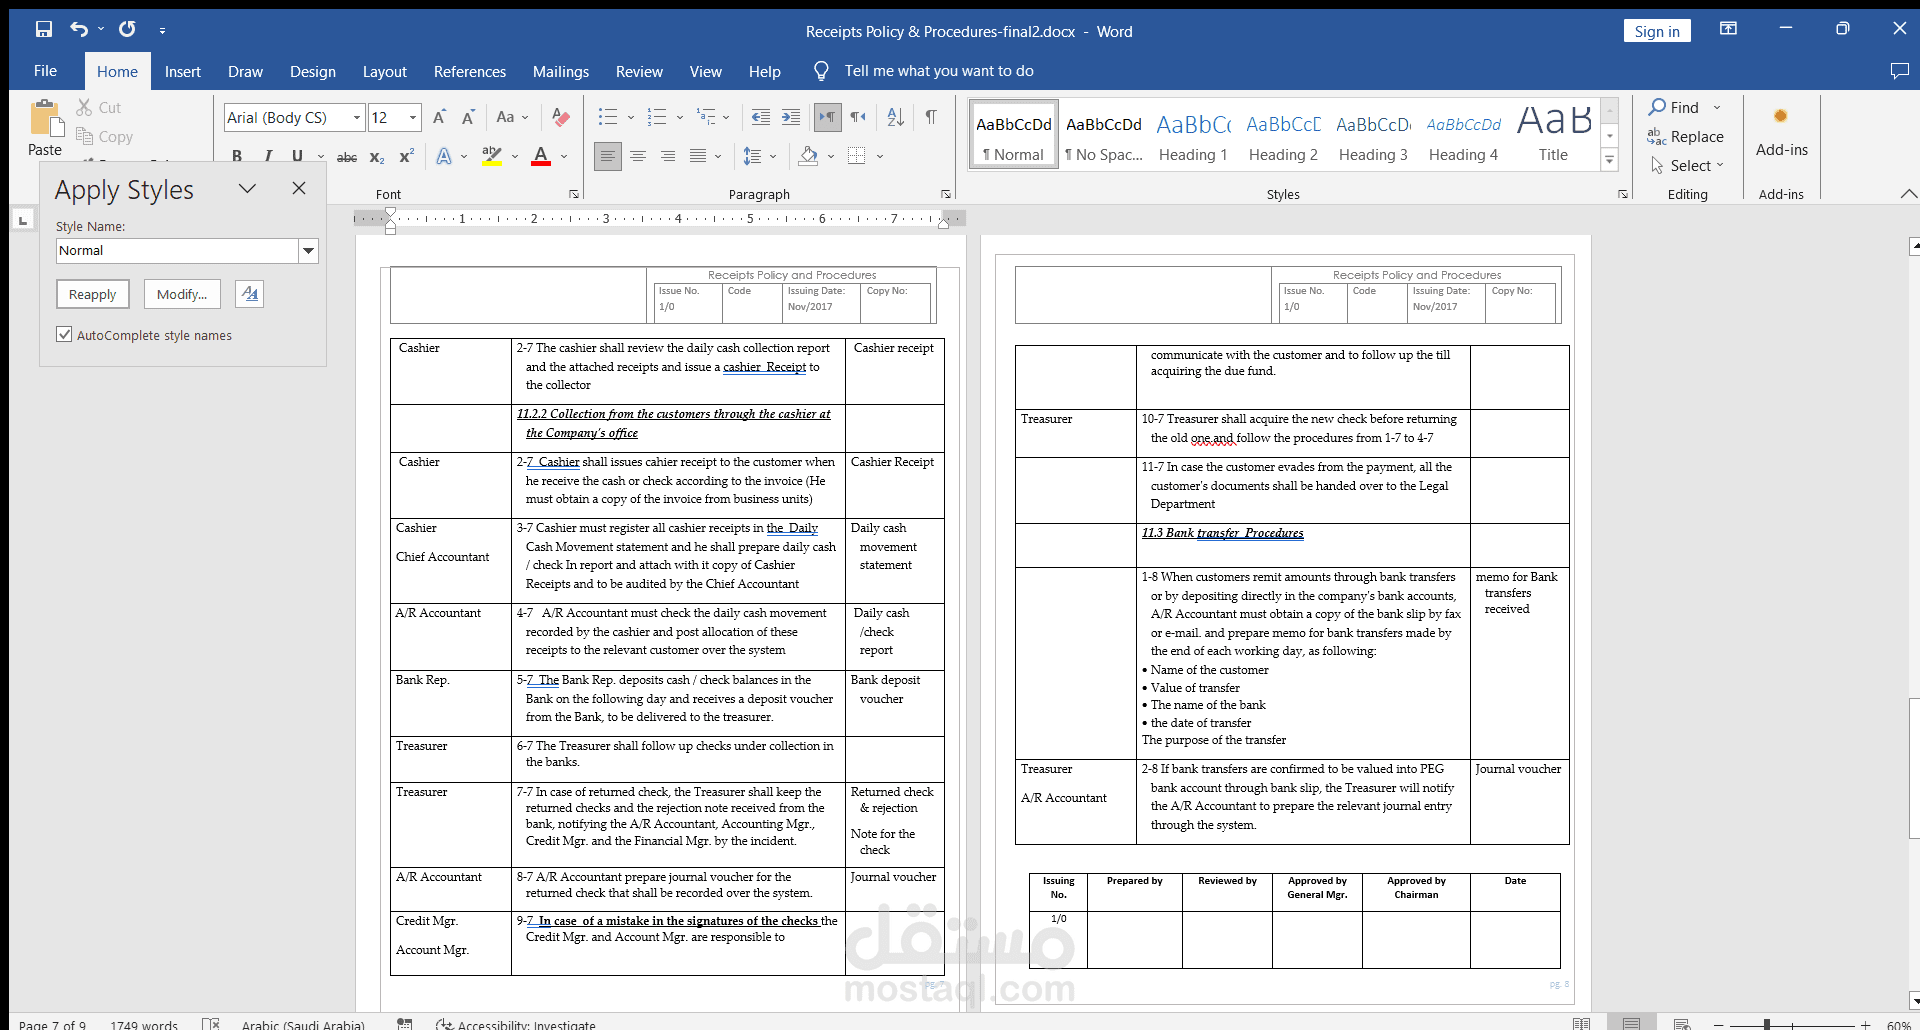1920x1030 pixels.
Task: Toggle Bold formatting
Action: click(x=237, y=156)
